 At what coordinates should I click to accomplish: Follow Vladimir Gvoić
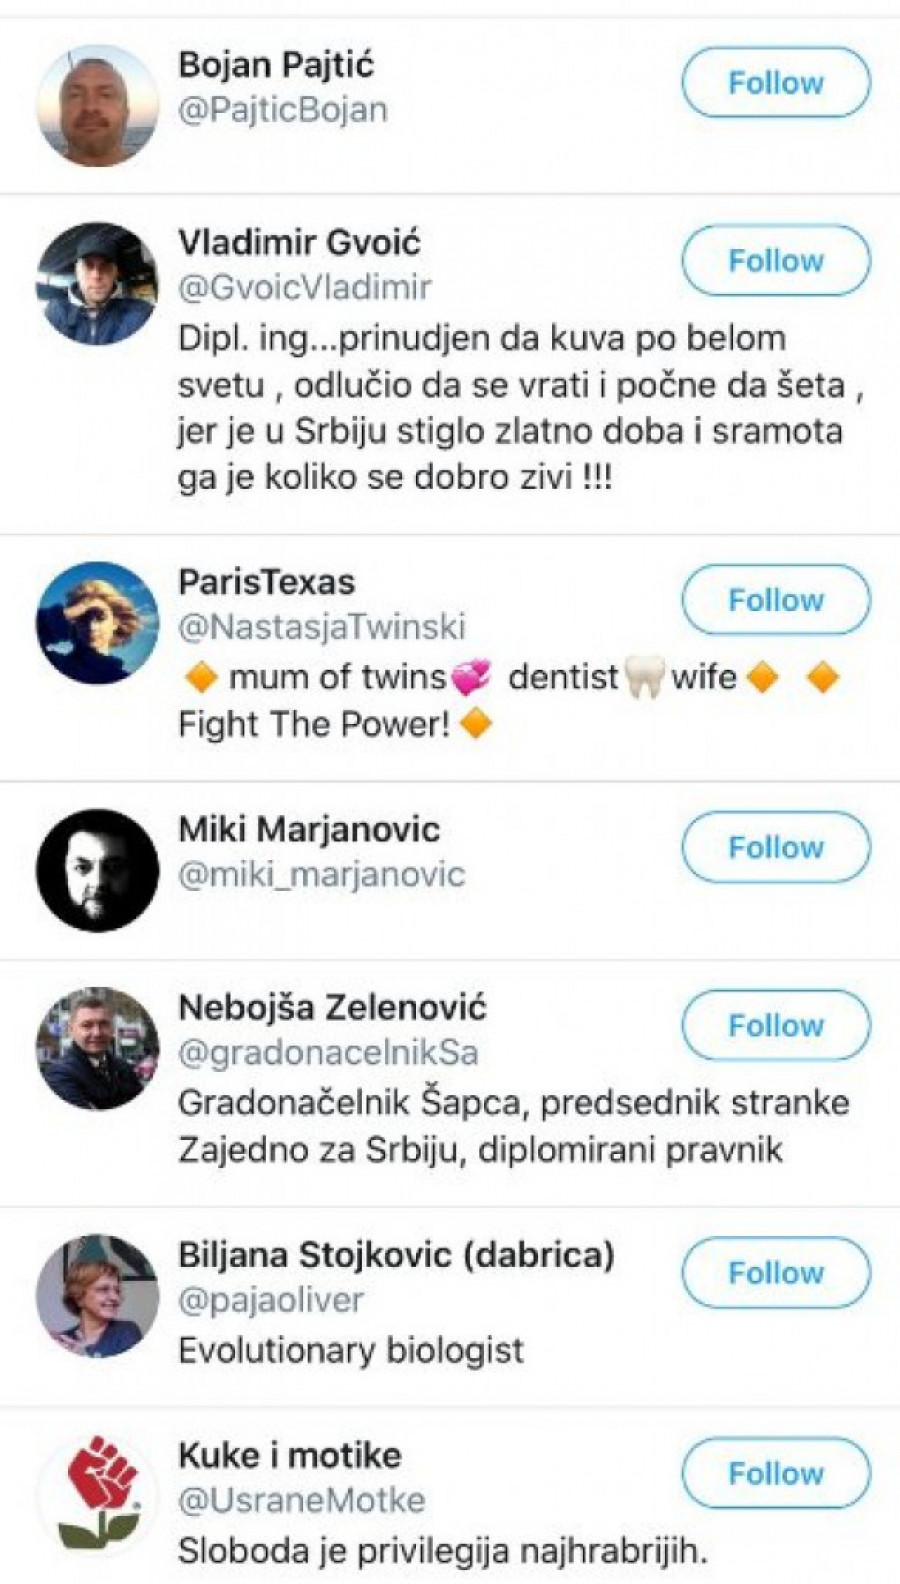pyautogui.click(x=776, y=261)
